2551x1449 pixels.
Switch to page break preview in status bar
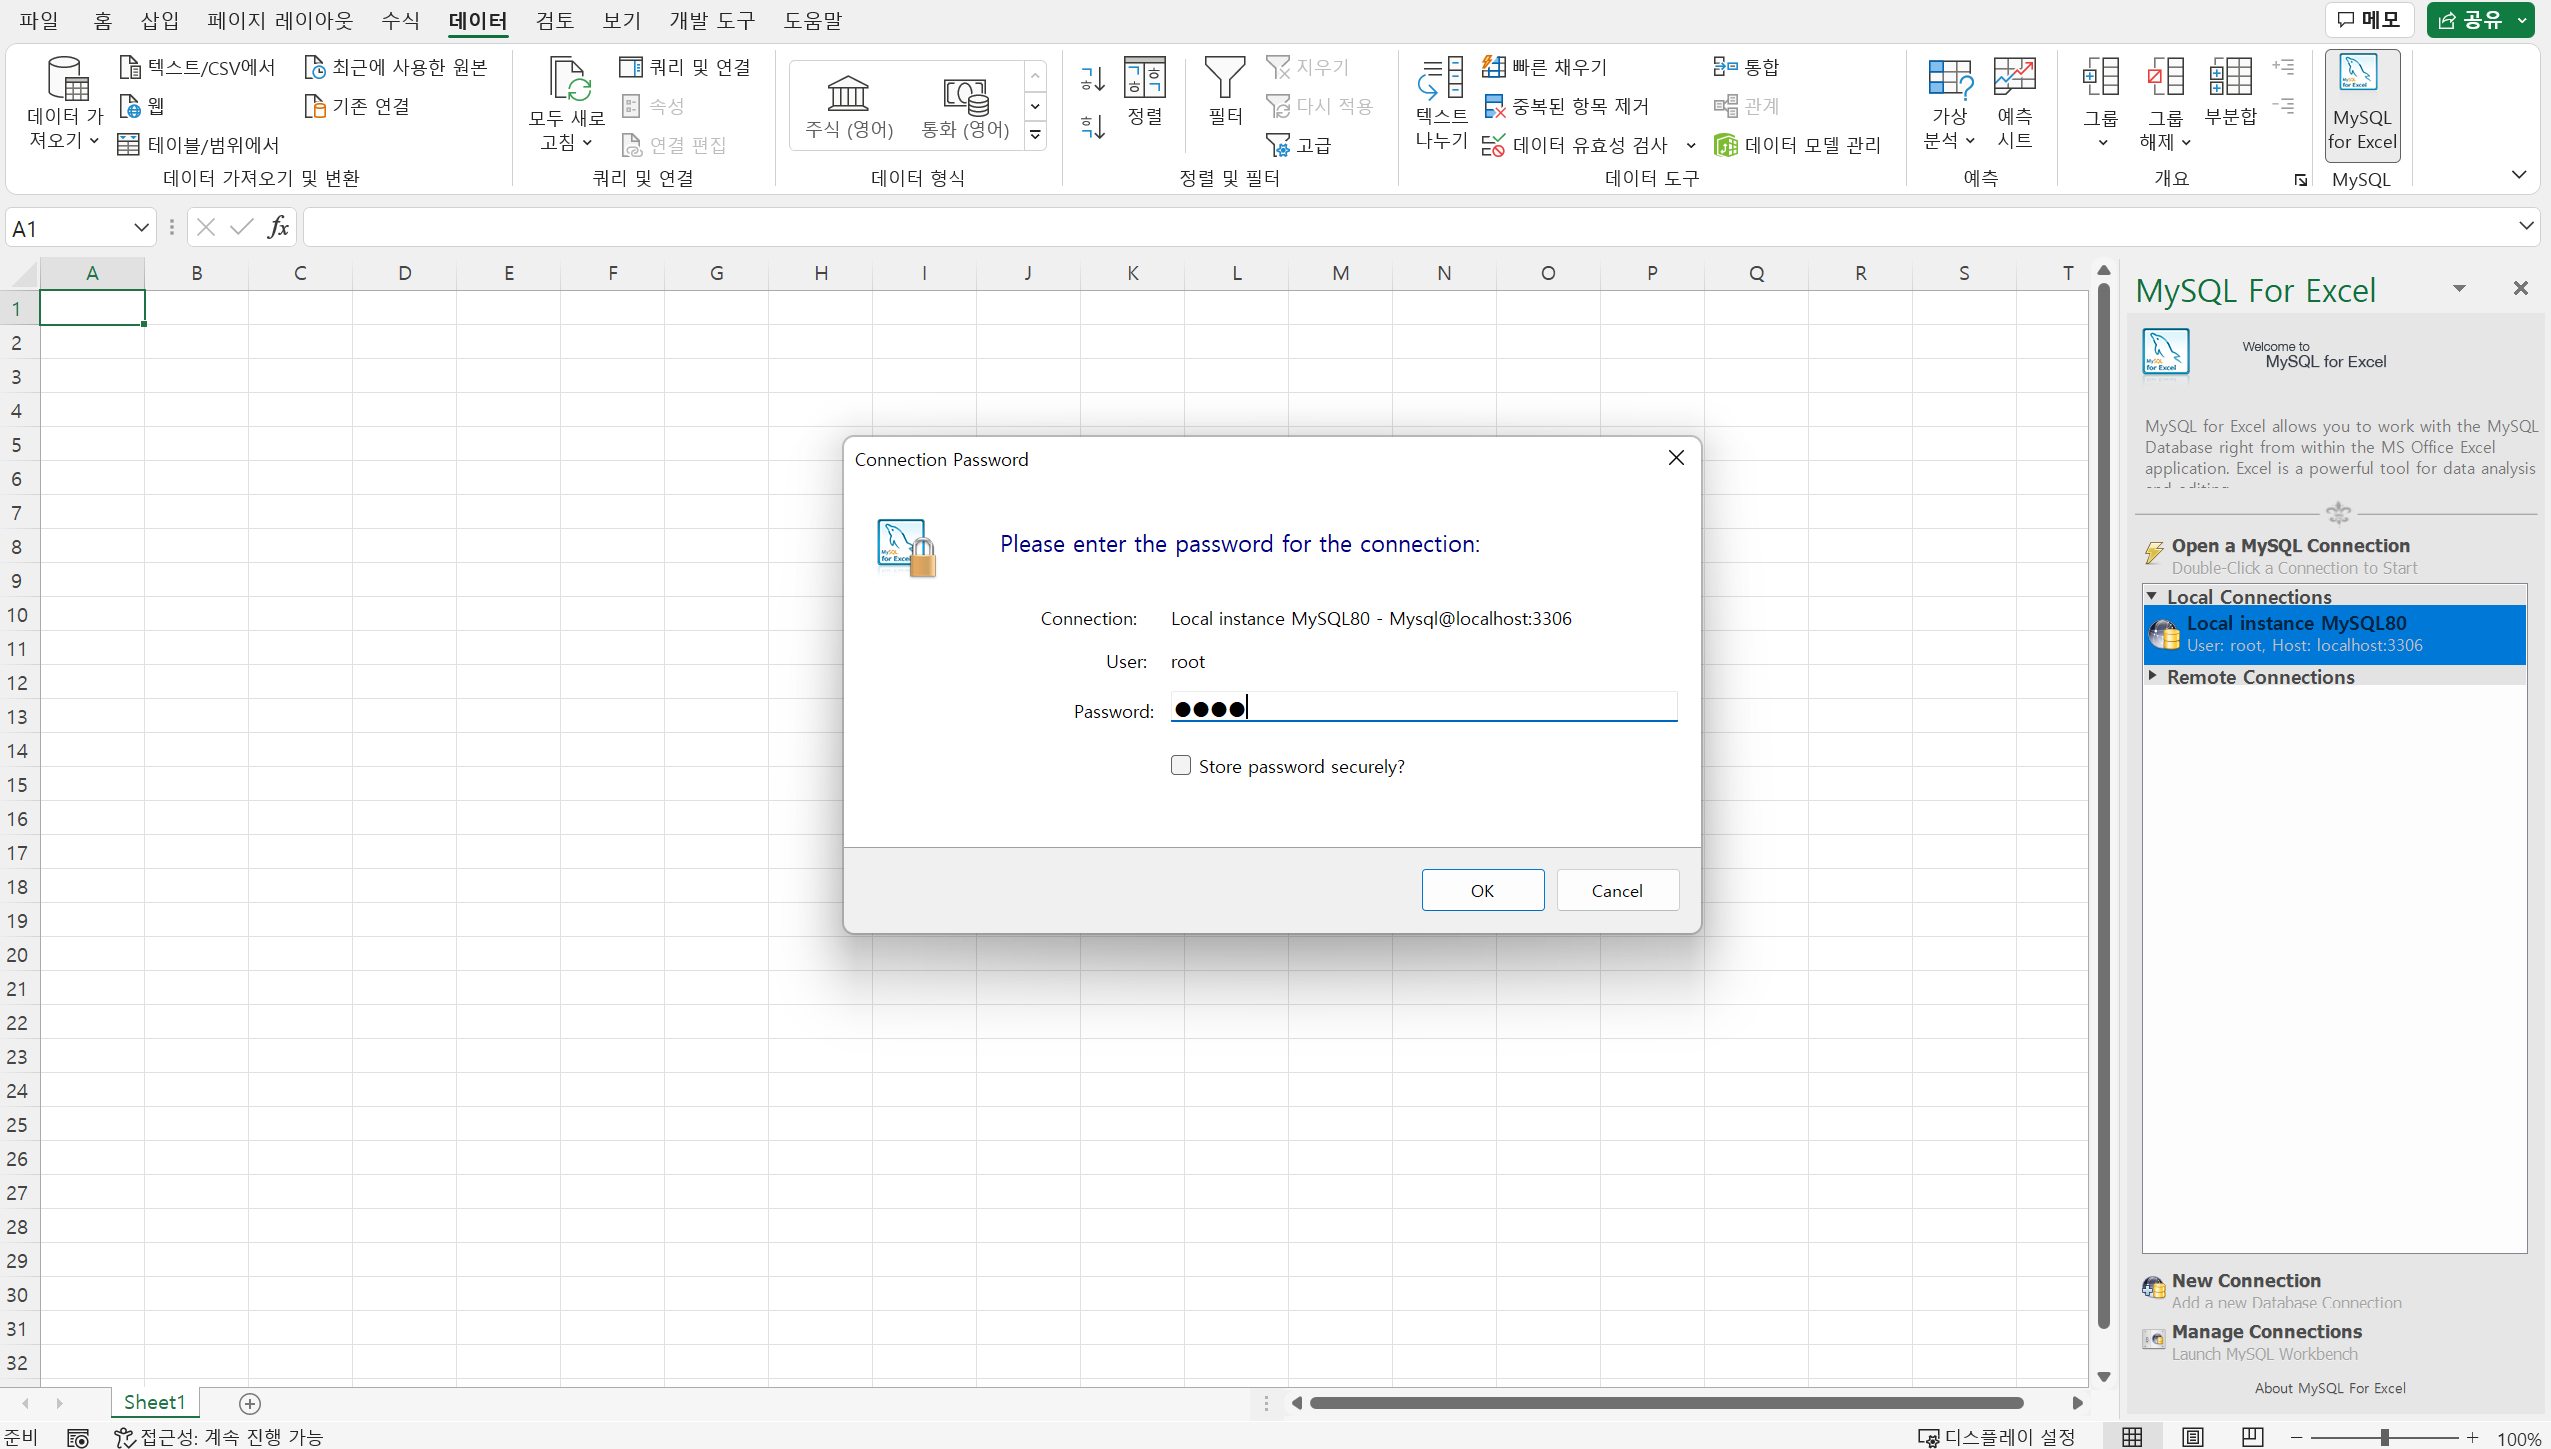point(2252,1437)
